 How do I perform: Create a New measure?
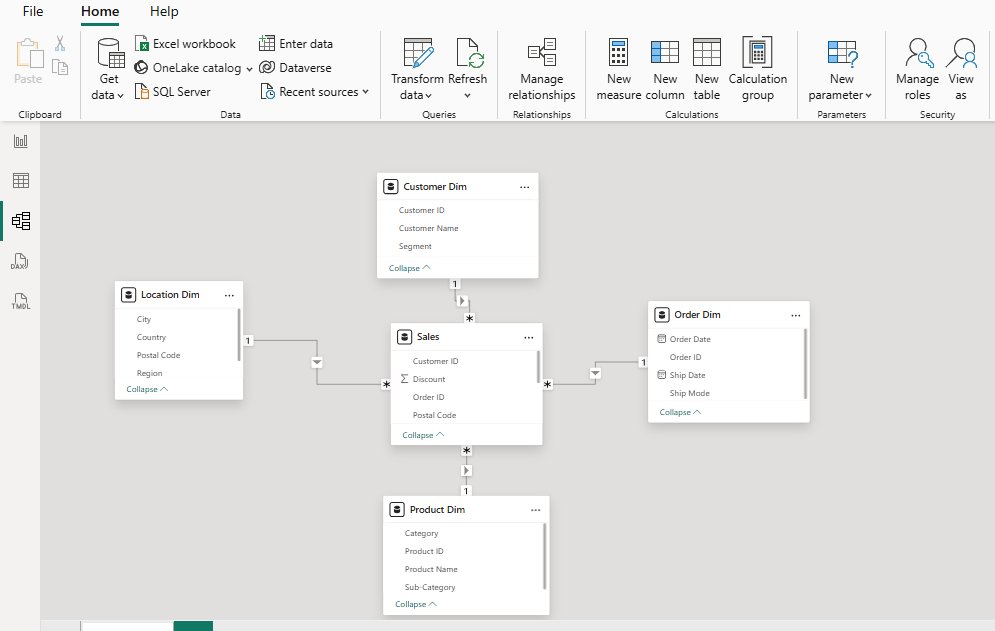coord(619,69)
